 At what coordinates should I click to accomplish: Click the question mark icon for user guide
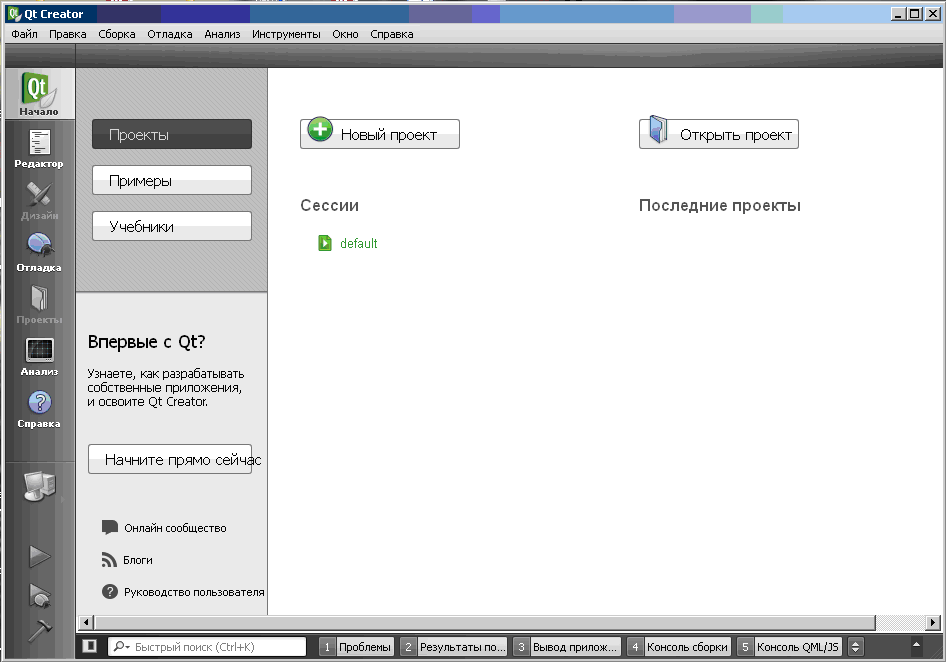[x=109, y=591]
